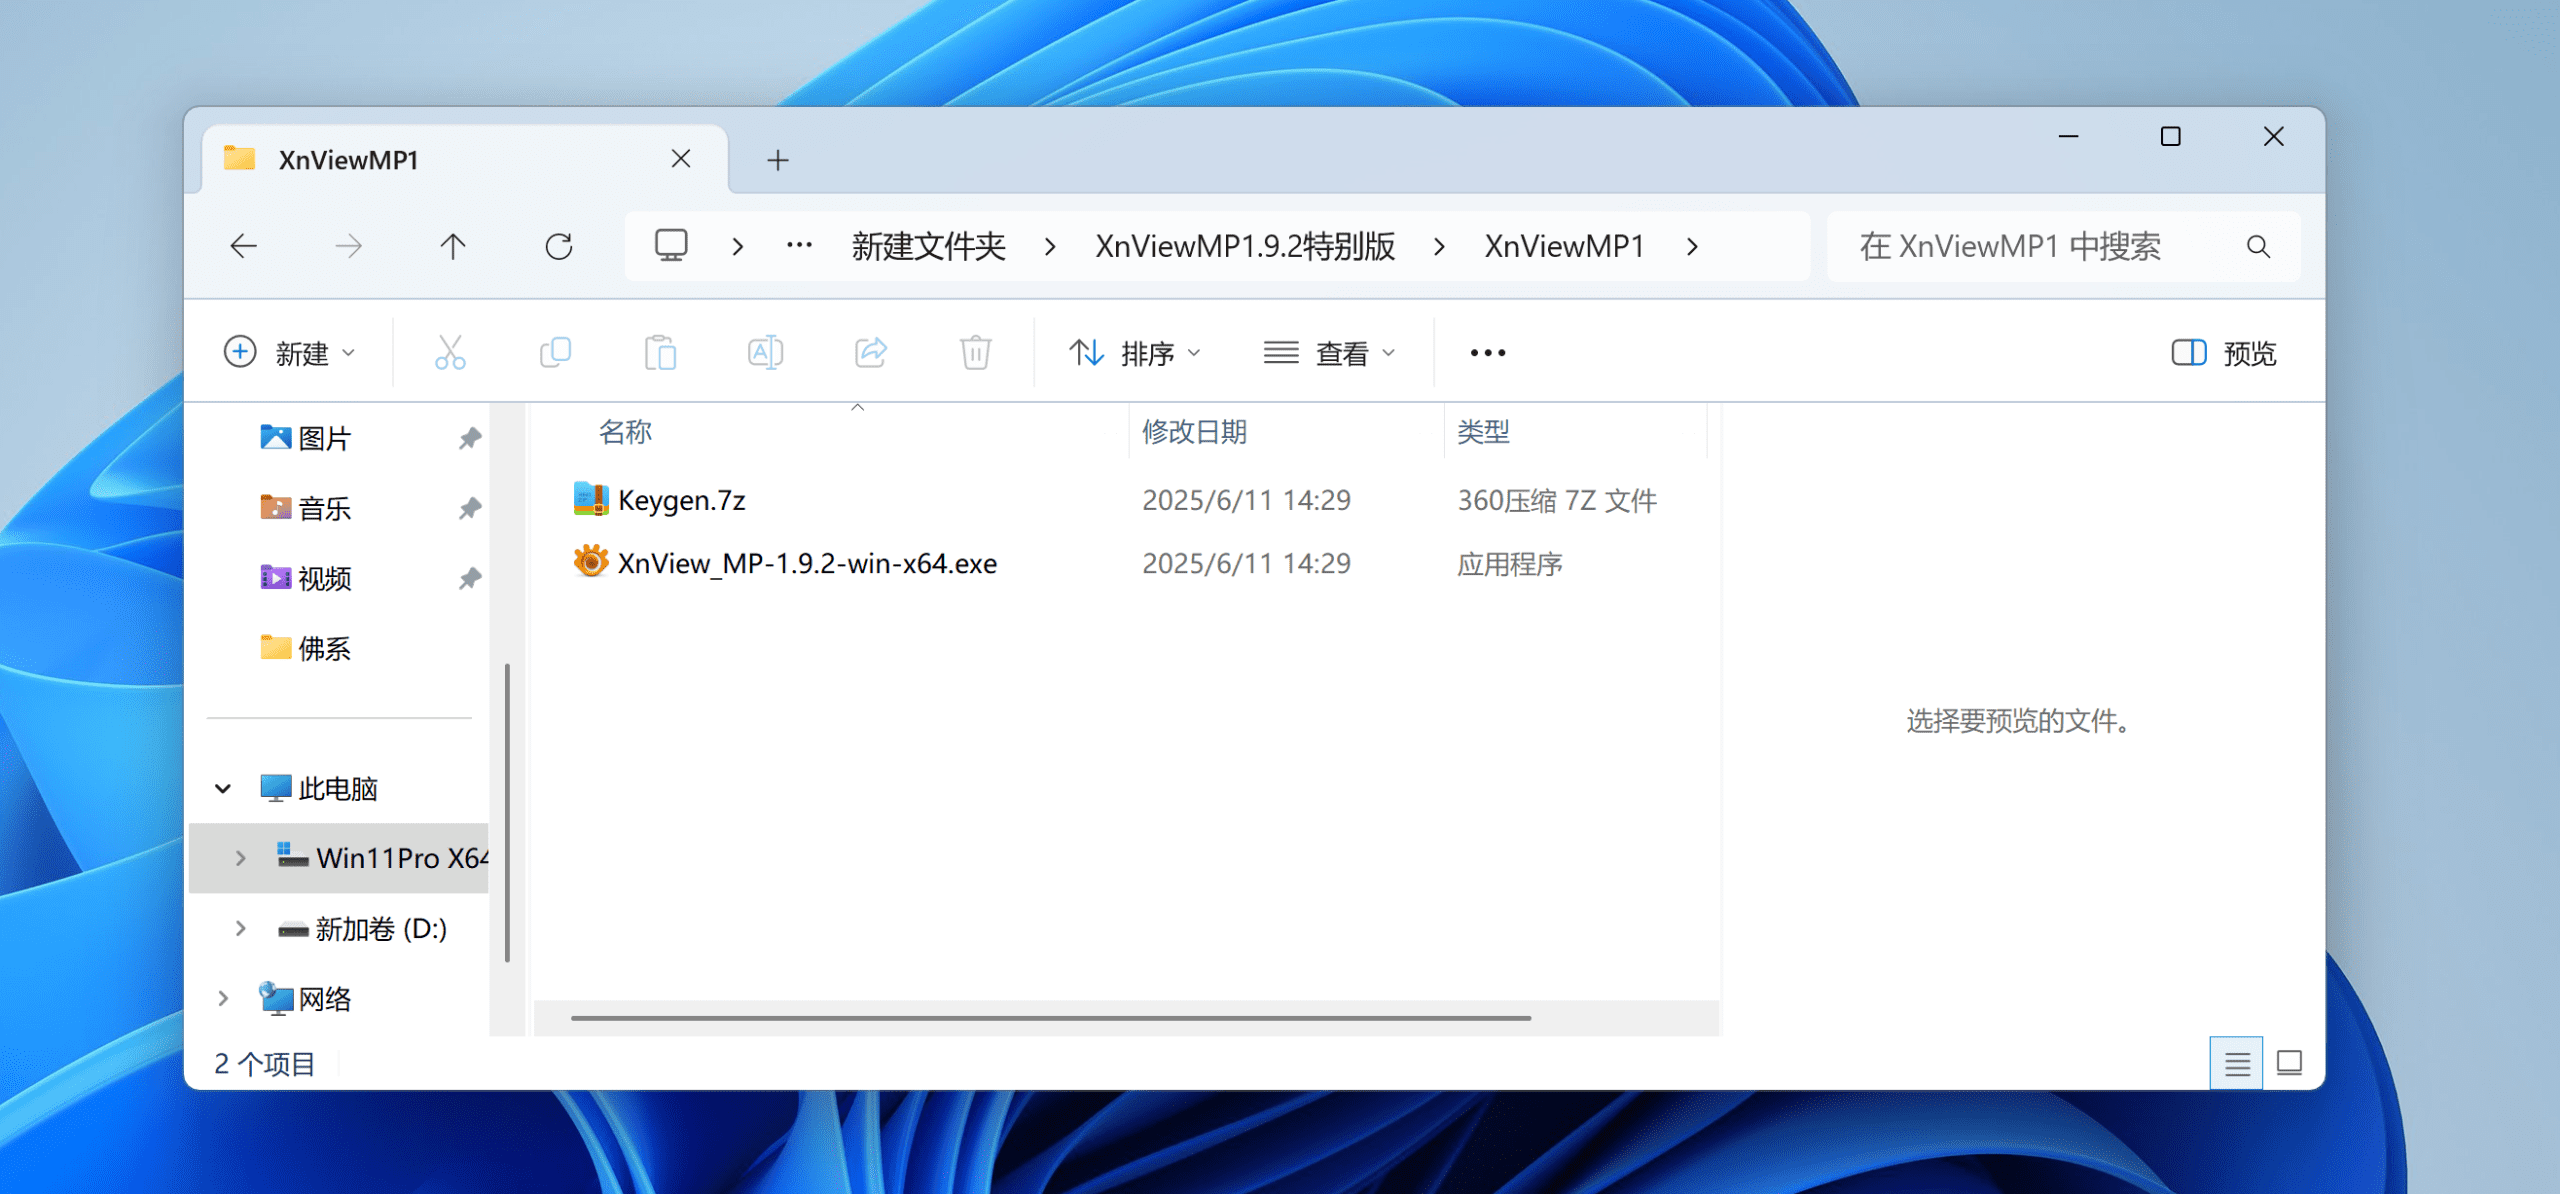This screenshot has width=2560, height=1194.
Task: Click the Paste clipboard icon
Action: click(660, 353)
